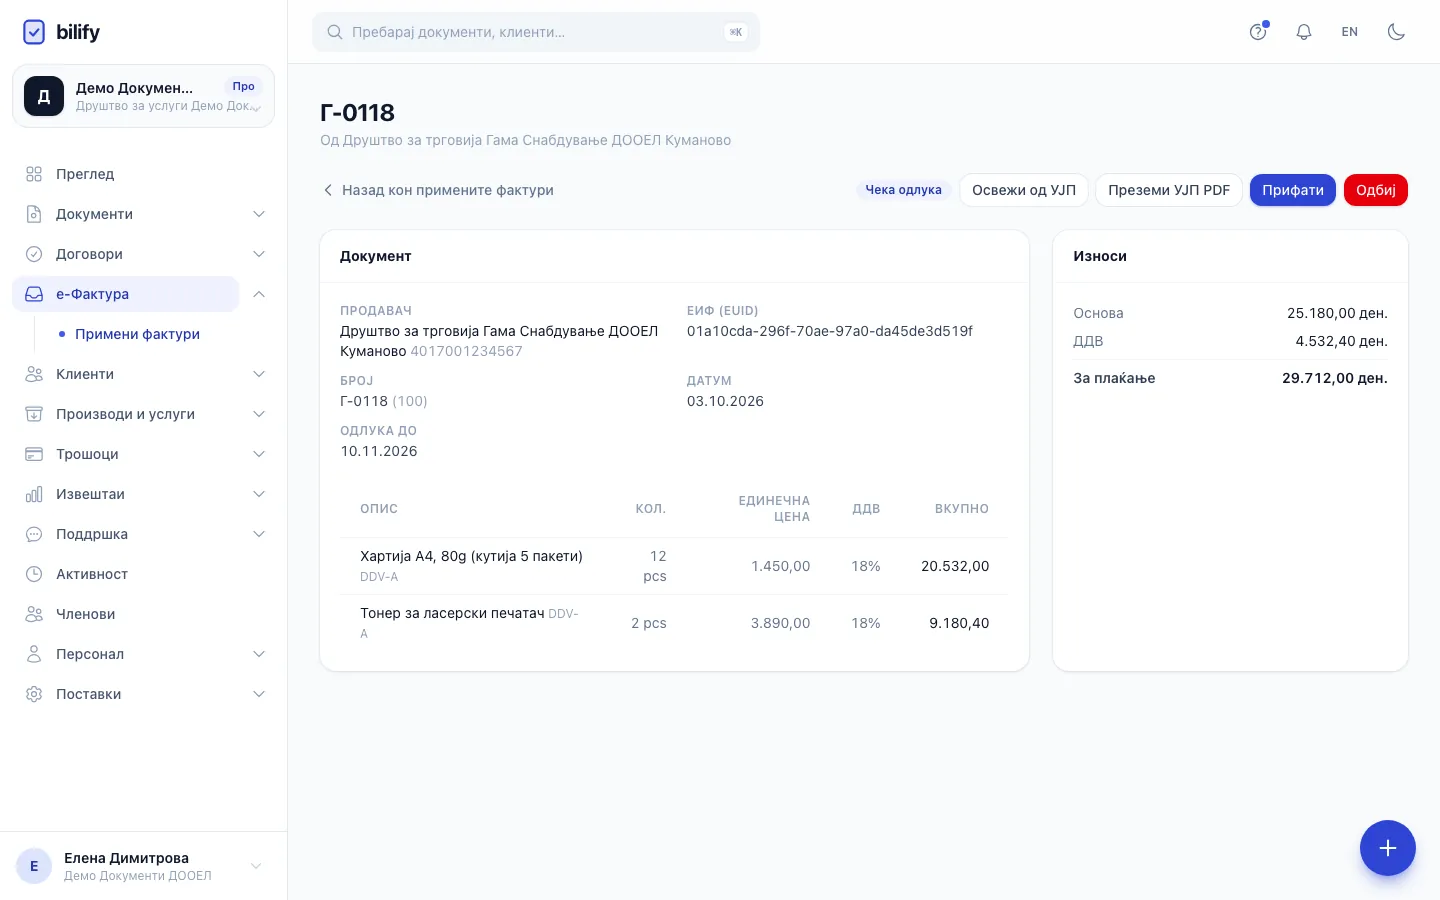Download УЈП PDF via Преземи button
The width and height of the screenshot is (1440, 900).
point(1169,190)
